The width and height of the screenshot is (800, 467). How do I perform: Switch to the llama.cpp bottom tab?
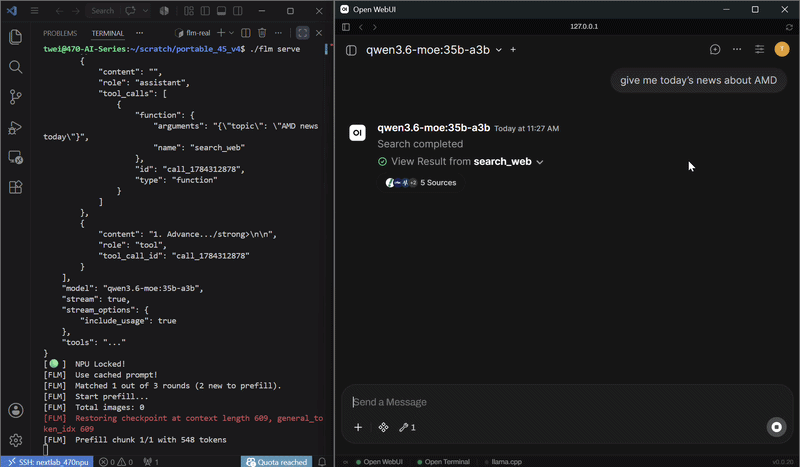point(502,462)
